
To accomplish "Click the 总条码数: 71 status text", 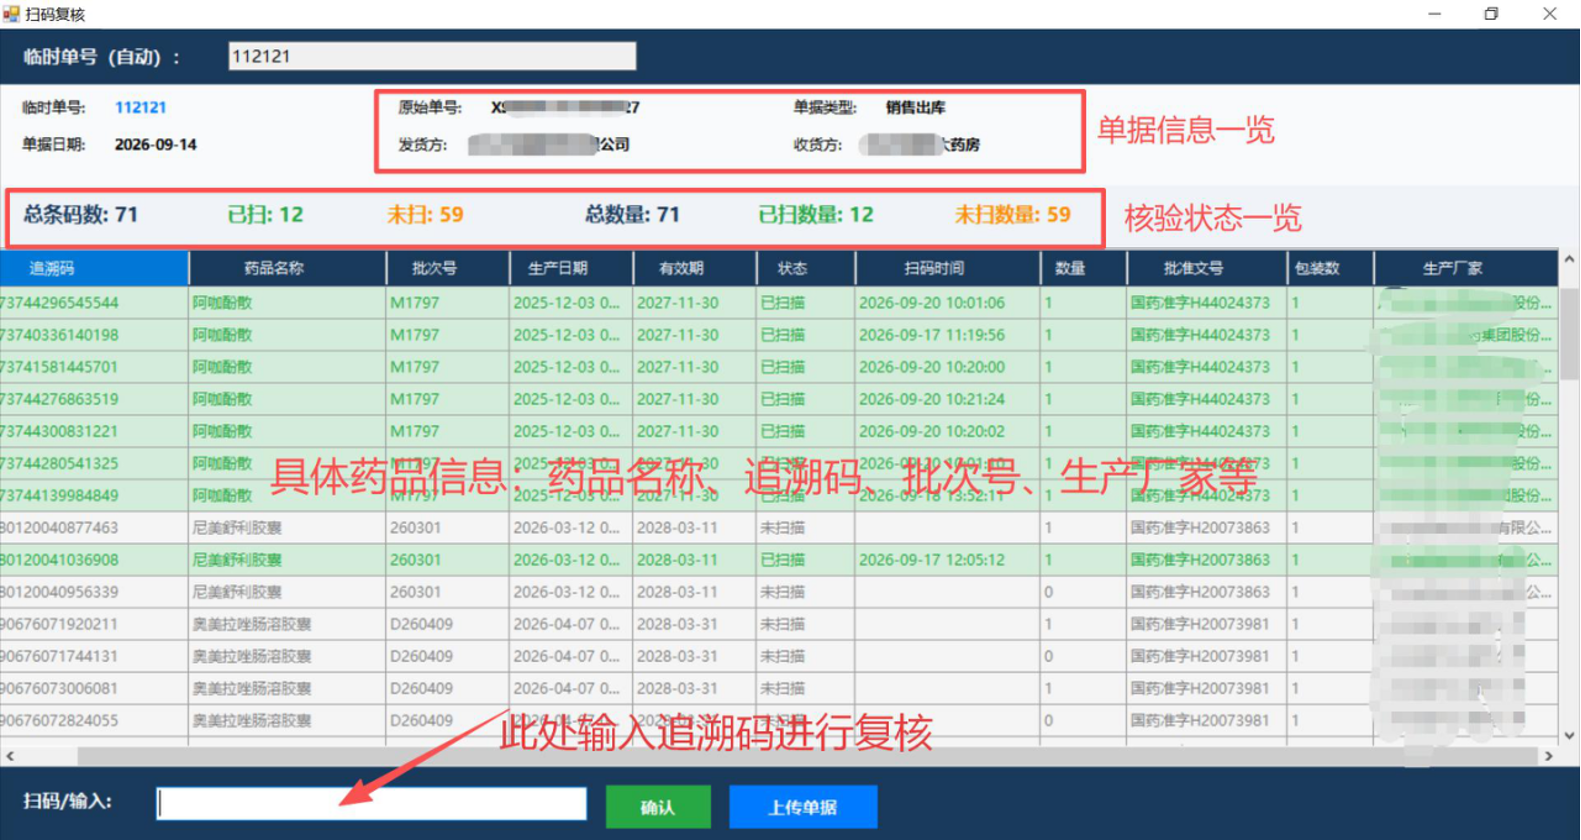I will [x=81, y=214].
